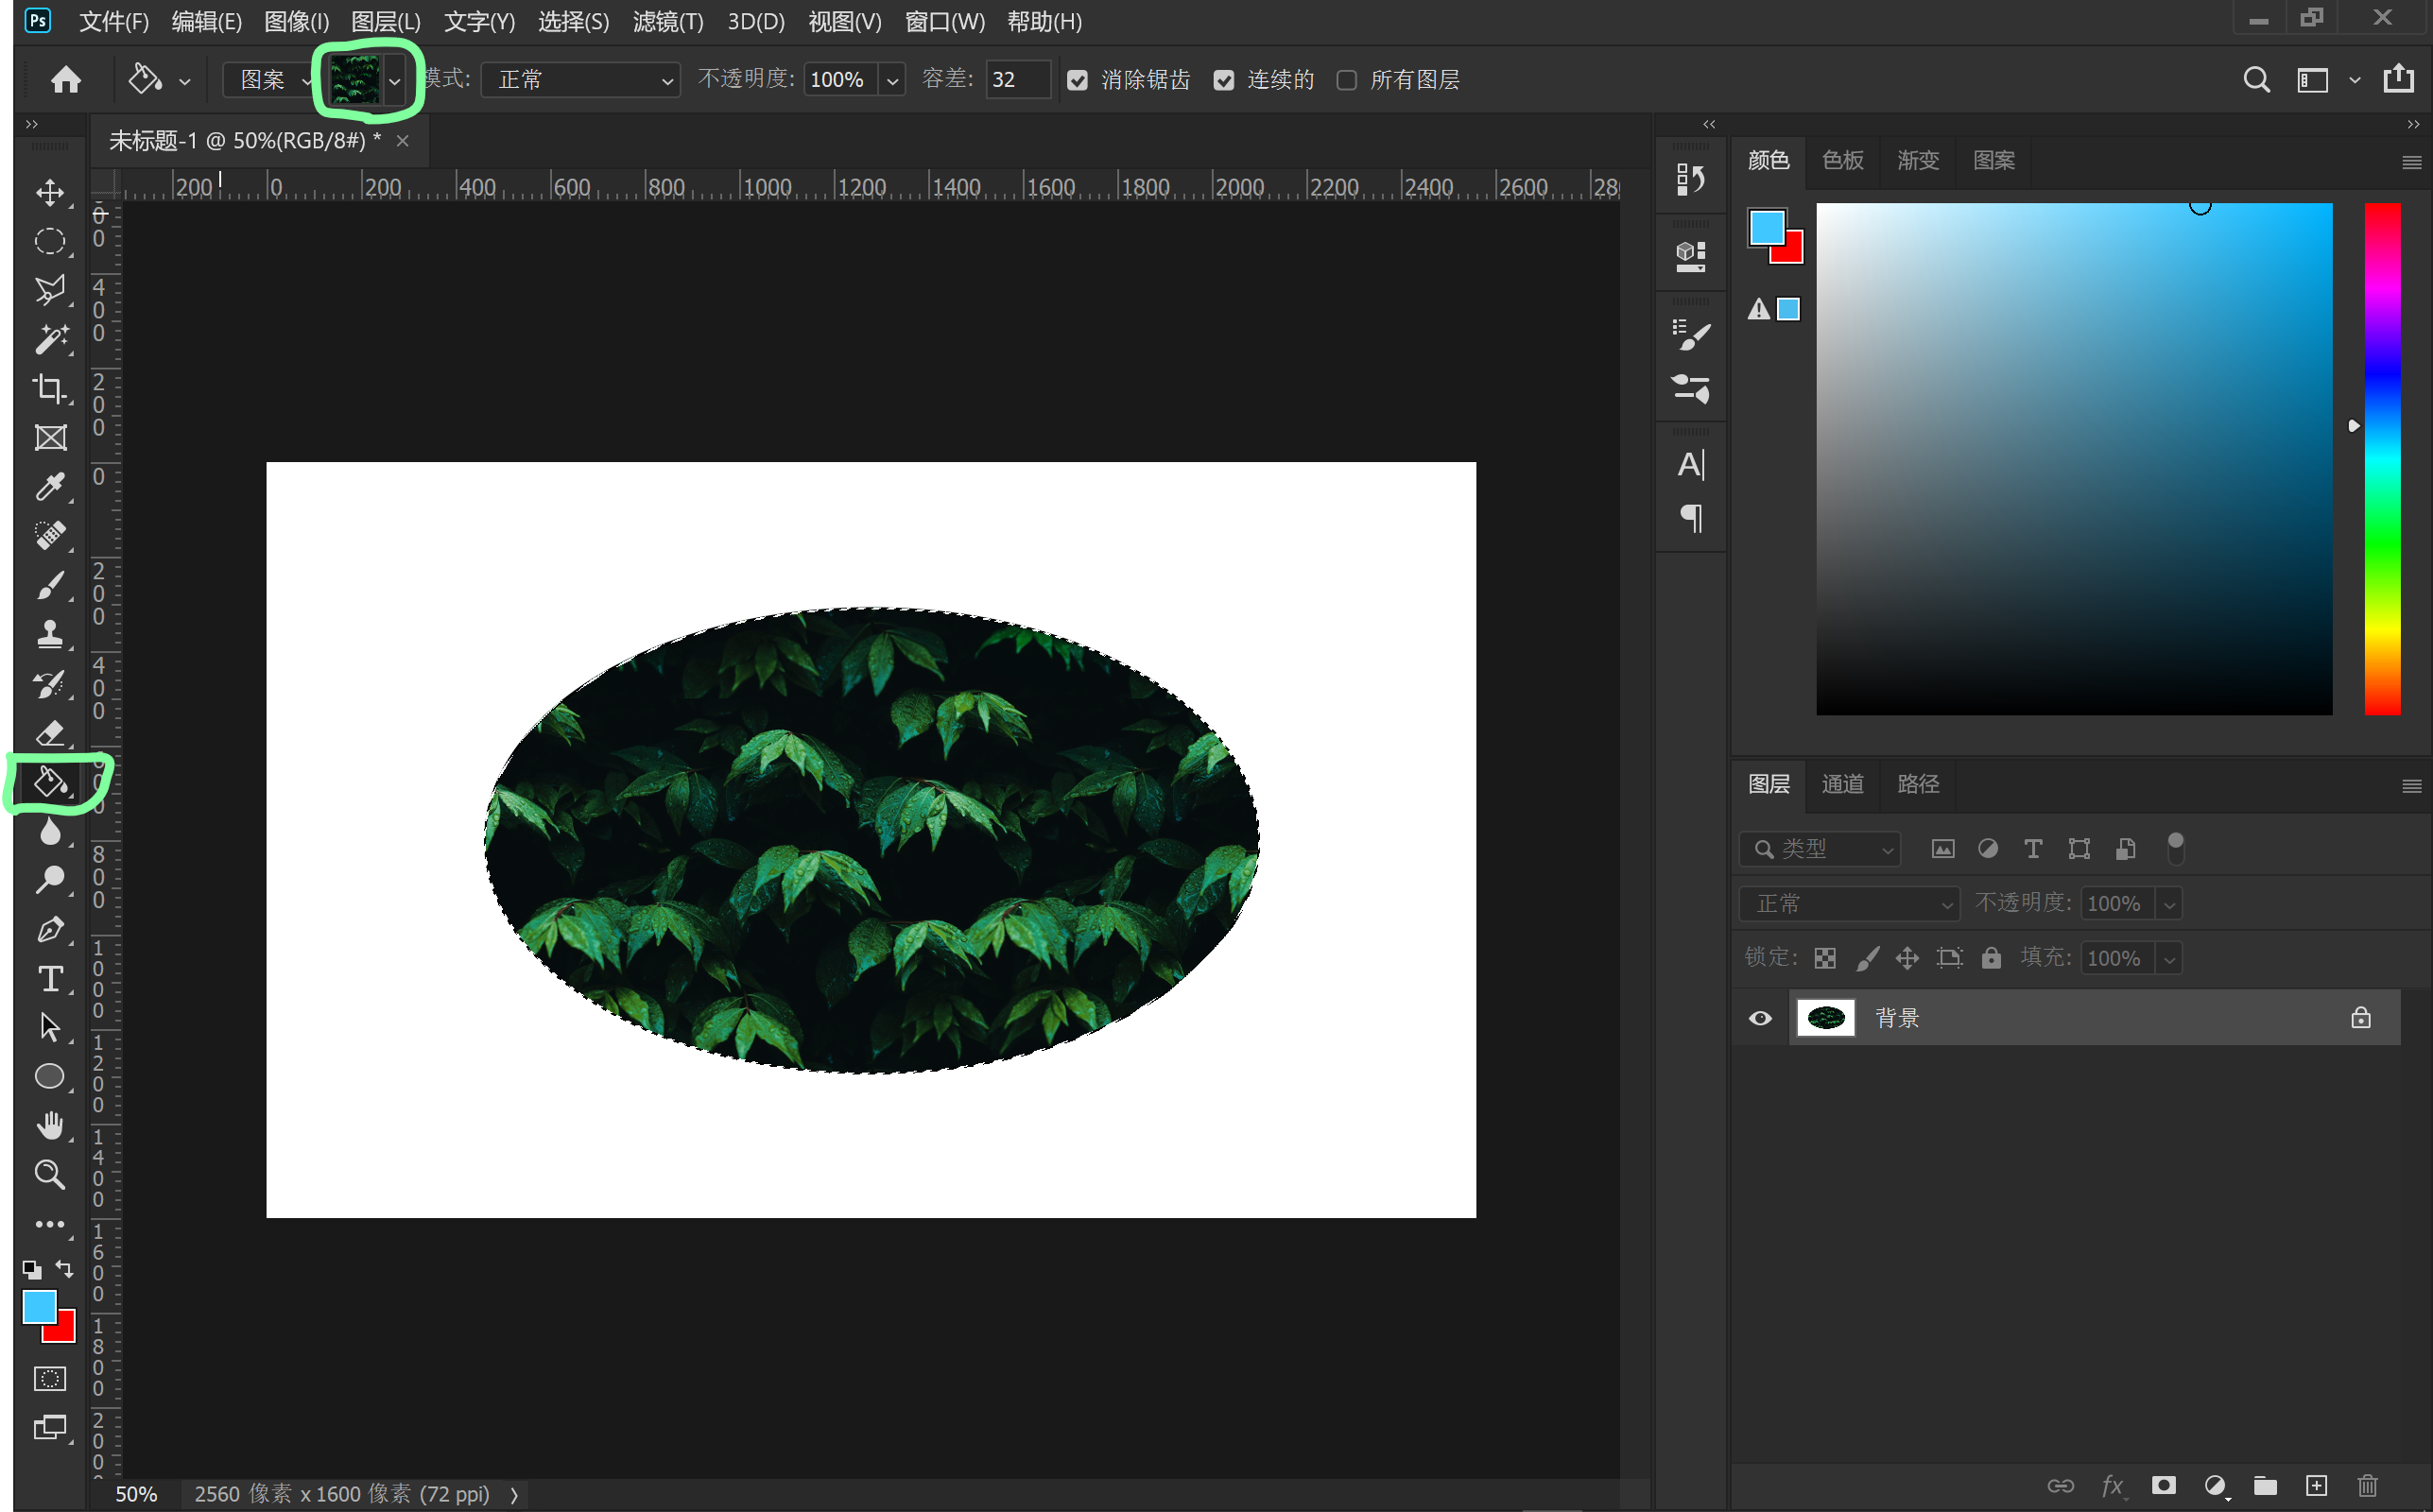Viewport: 2433px width, 1512px height.
Task: Toggle Quick Mask mode
Action: point(50,1379)
